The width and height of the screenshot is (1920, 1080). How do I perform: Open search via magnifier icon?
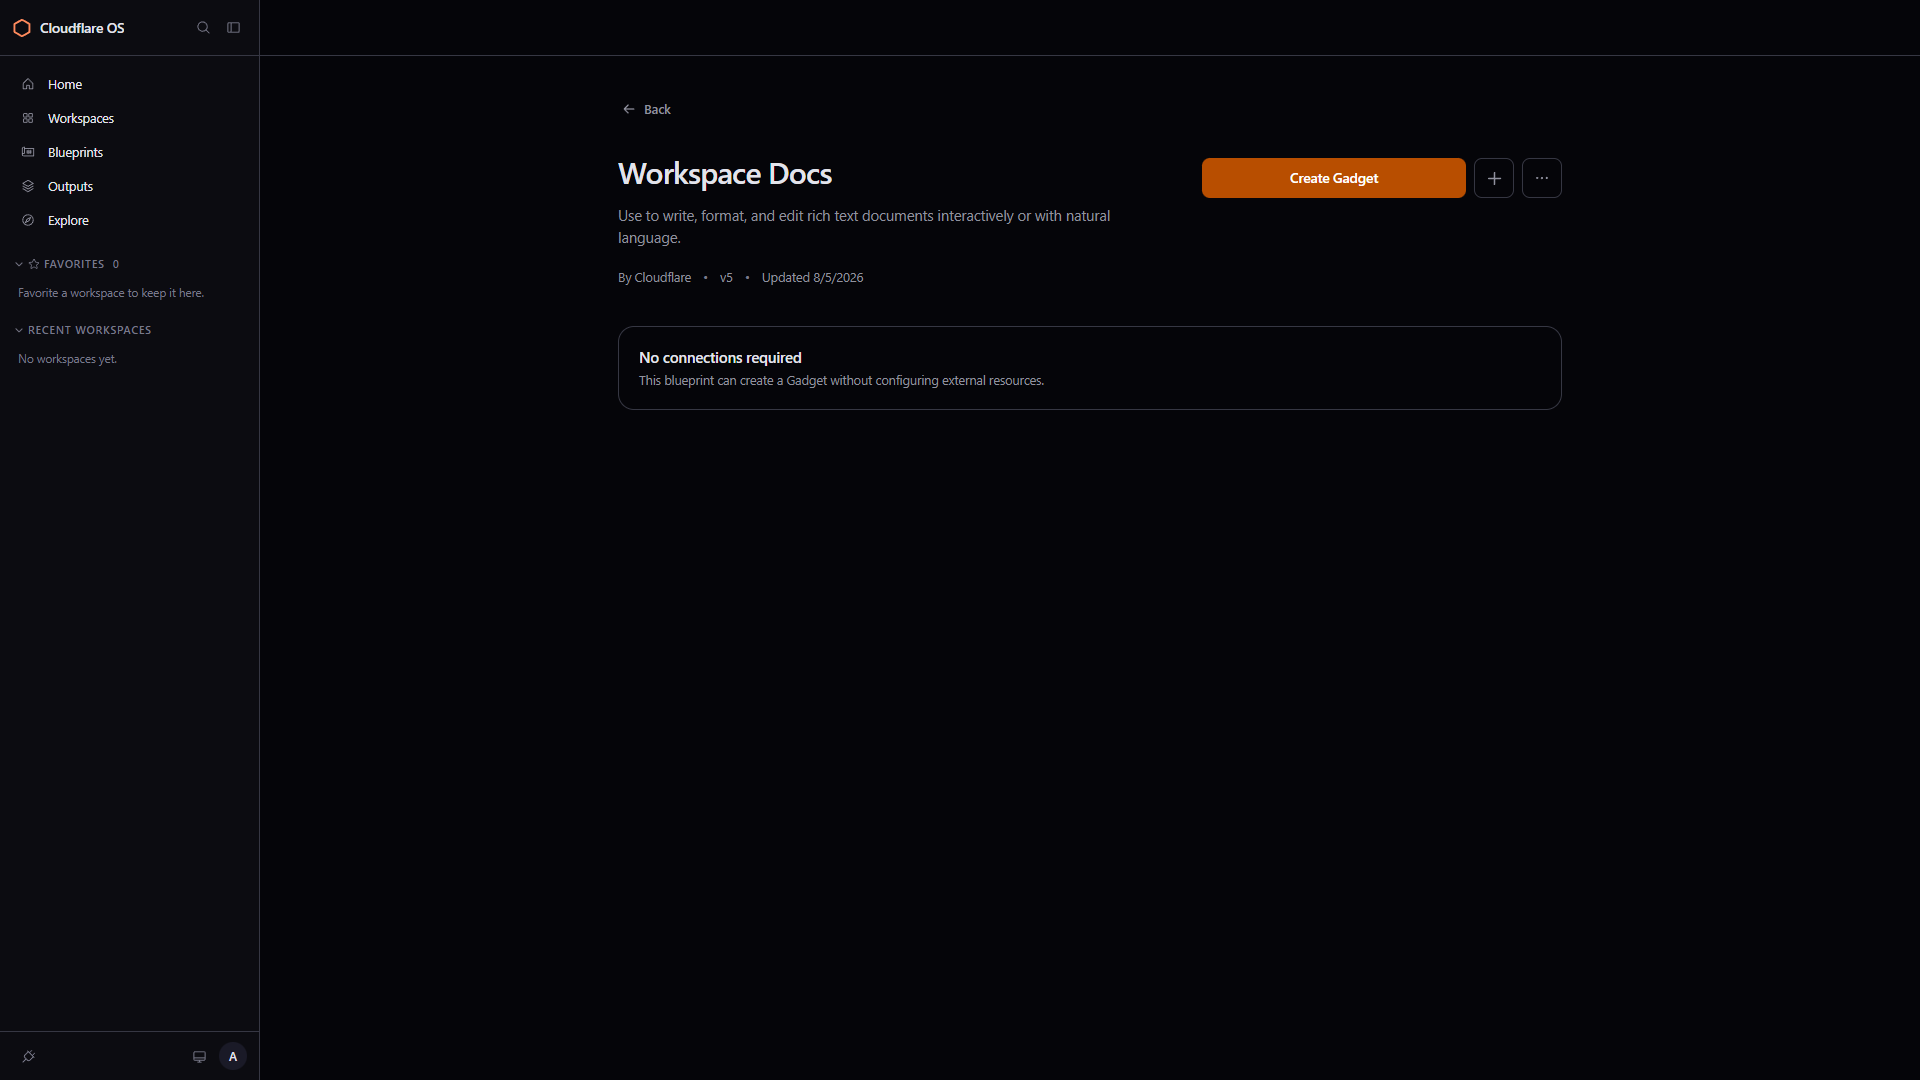click(203, 28)
